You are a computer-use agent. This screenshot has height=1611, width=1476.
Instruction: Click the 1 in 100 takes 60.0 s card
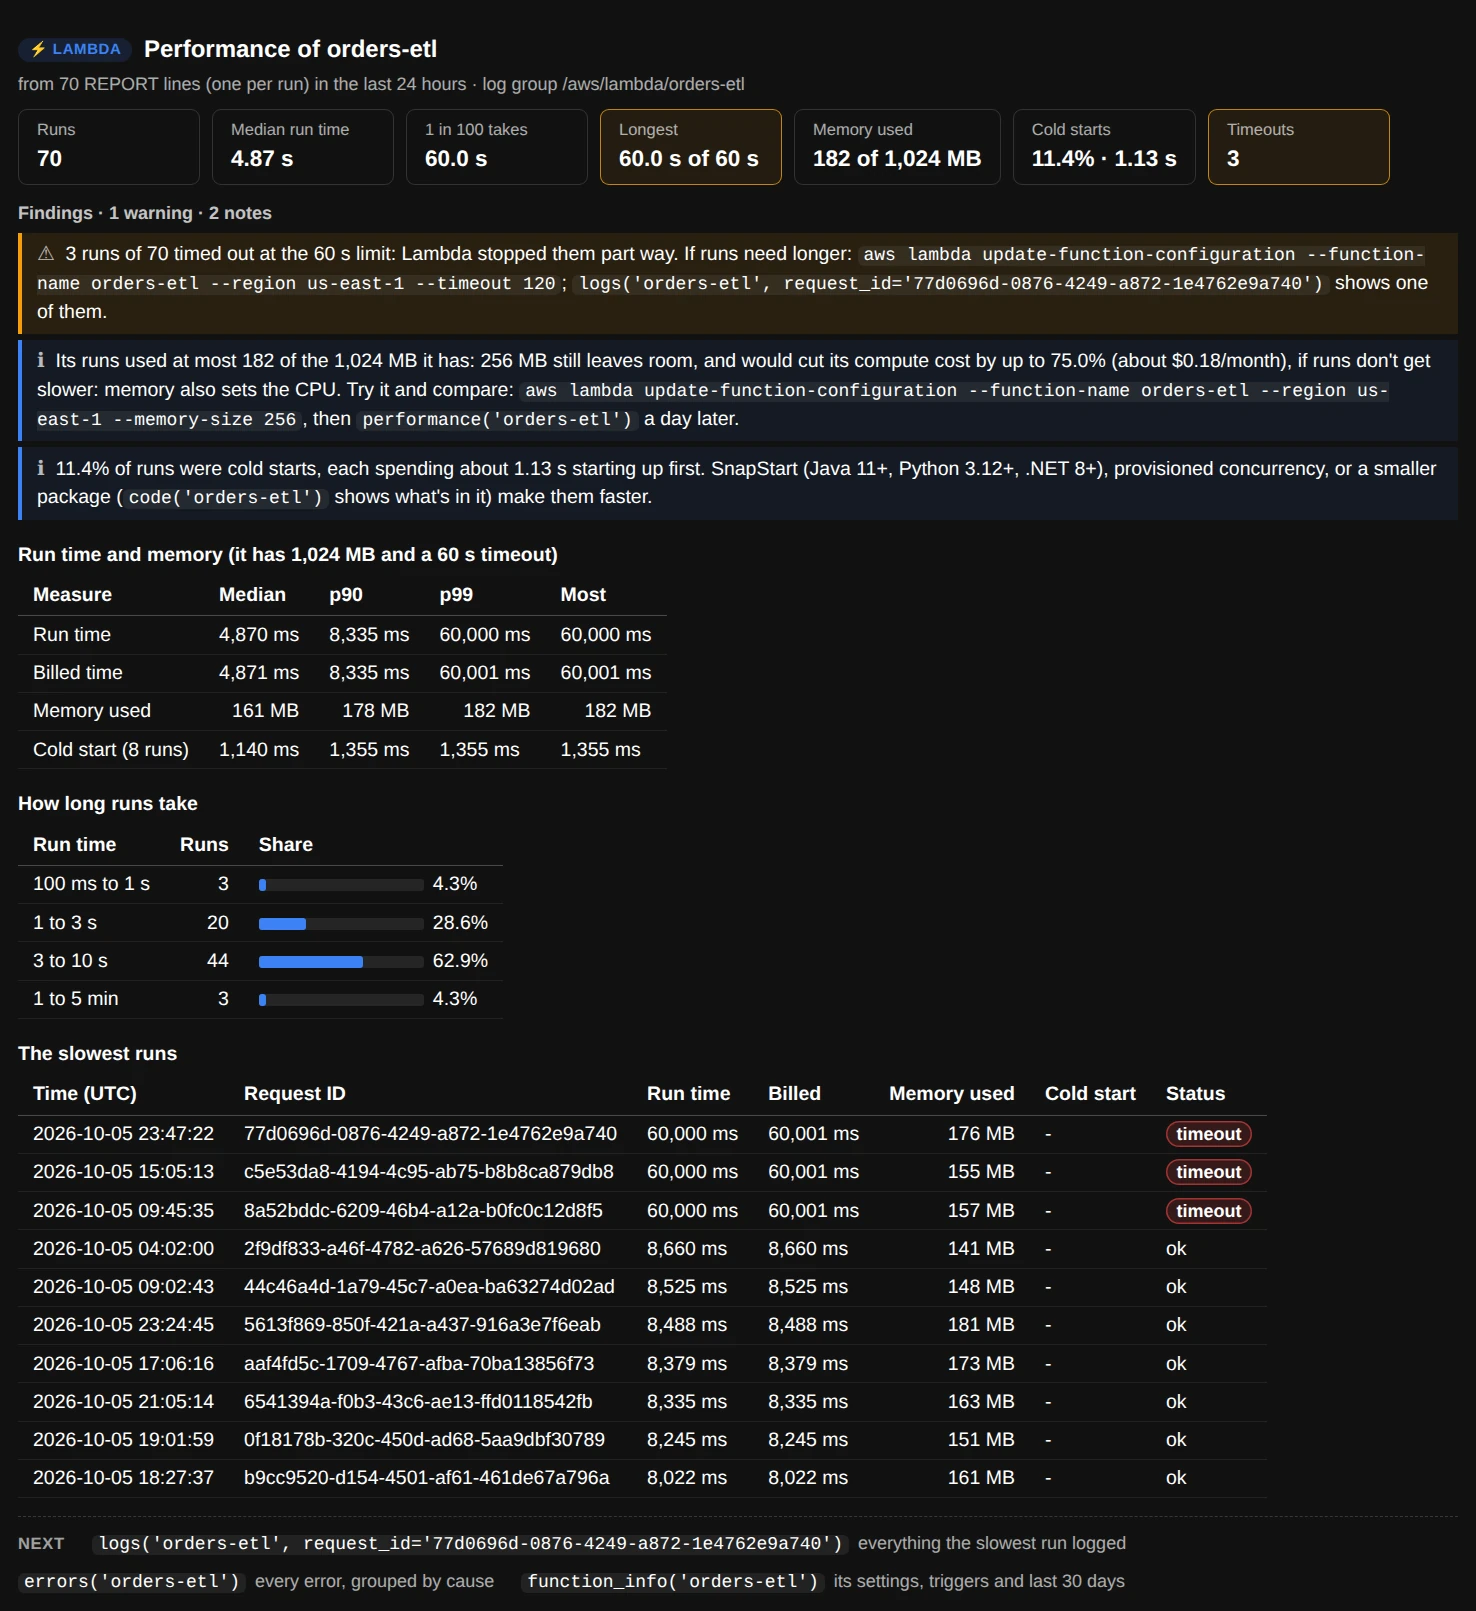pyautogui.click(x=496, y=147)
